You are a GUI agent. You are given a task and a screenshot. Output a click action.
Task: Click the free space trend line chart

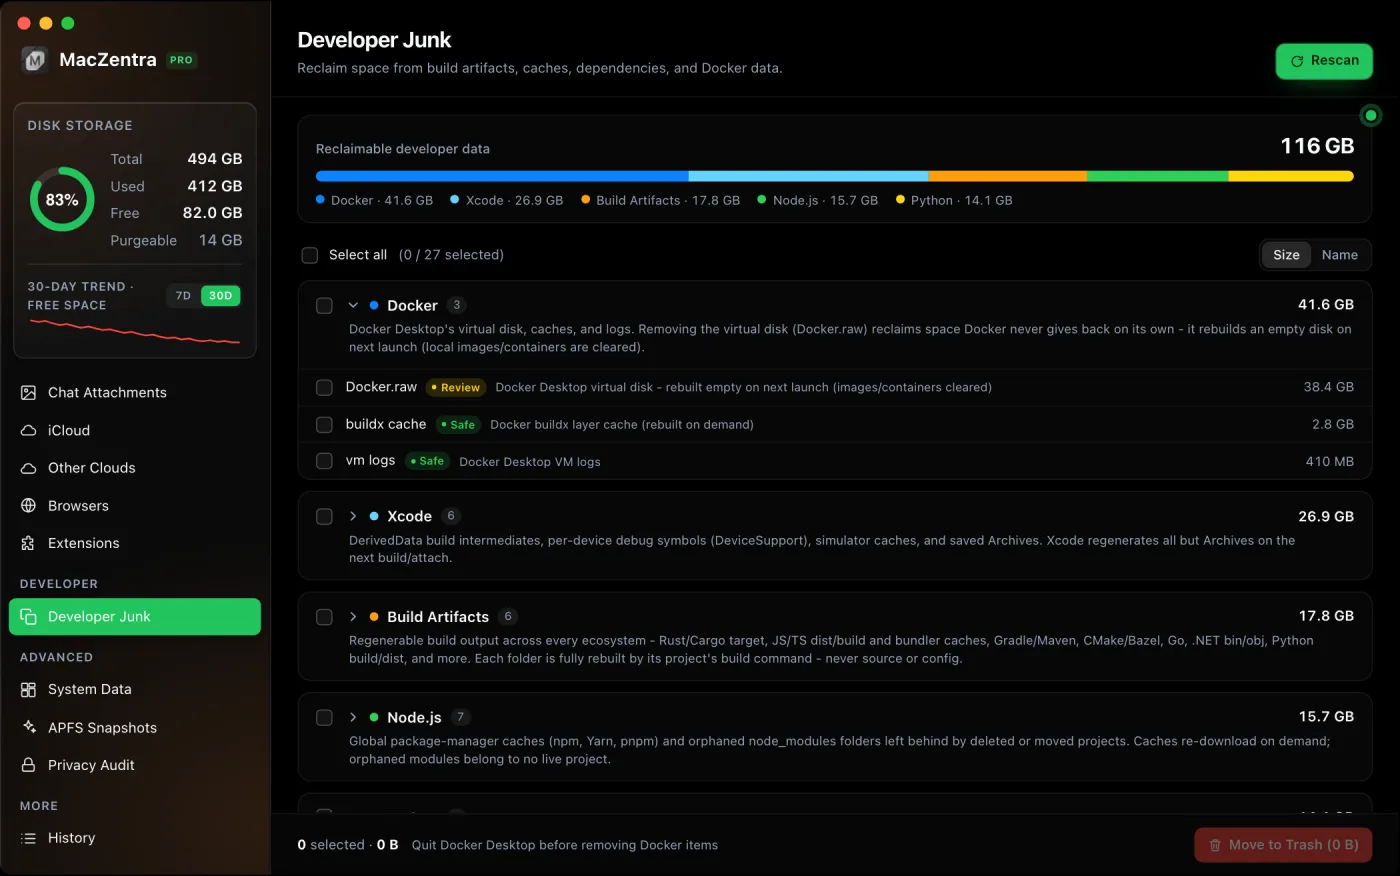135,332
